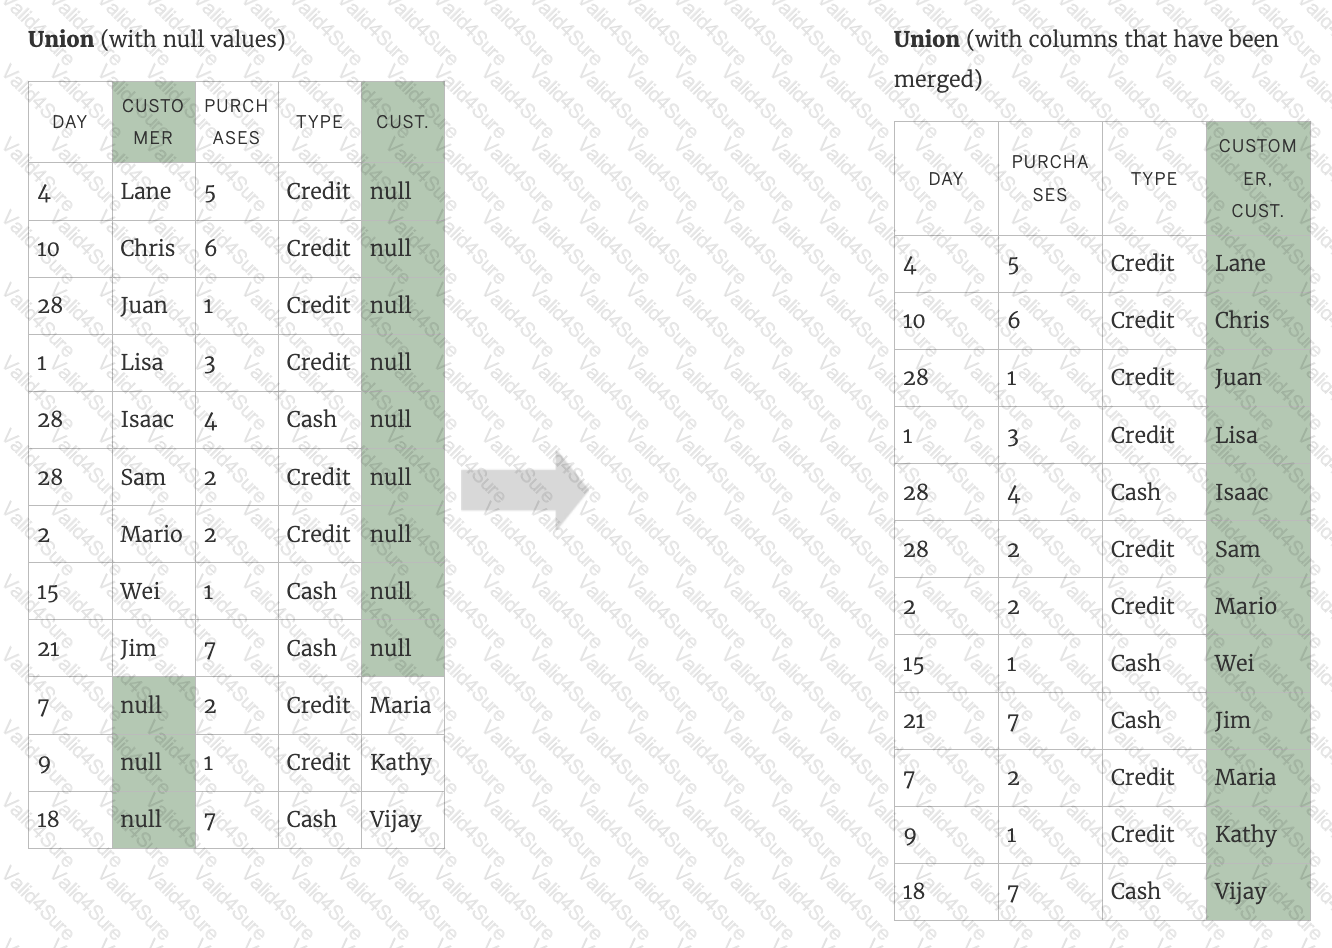This screenshot has width=1332, height=948.
Task: Click the DAY header in merged table
Action: pos(946,179)
